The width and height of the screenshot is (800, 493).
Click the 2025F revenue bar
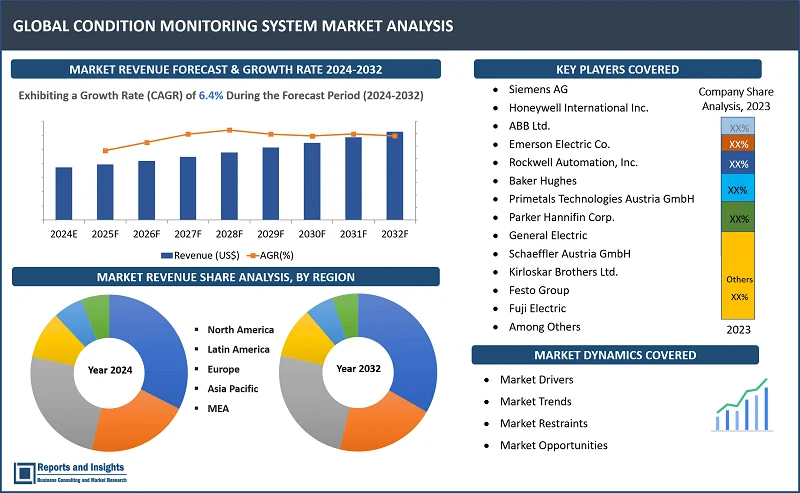[x=105, y=192]
